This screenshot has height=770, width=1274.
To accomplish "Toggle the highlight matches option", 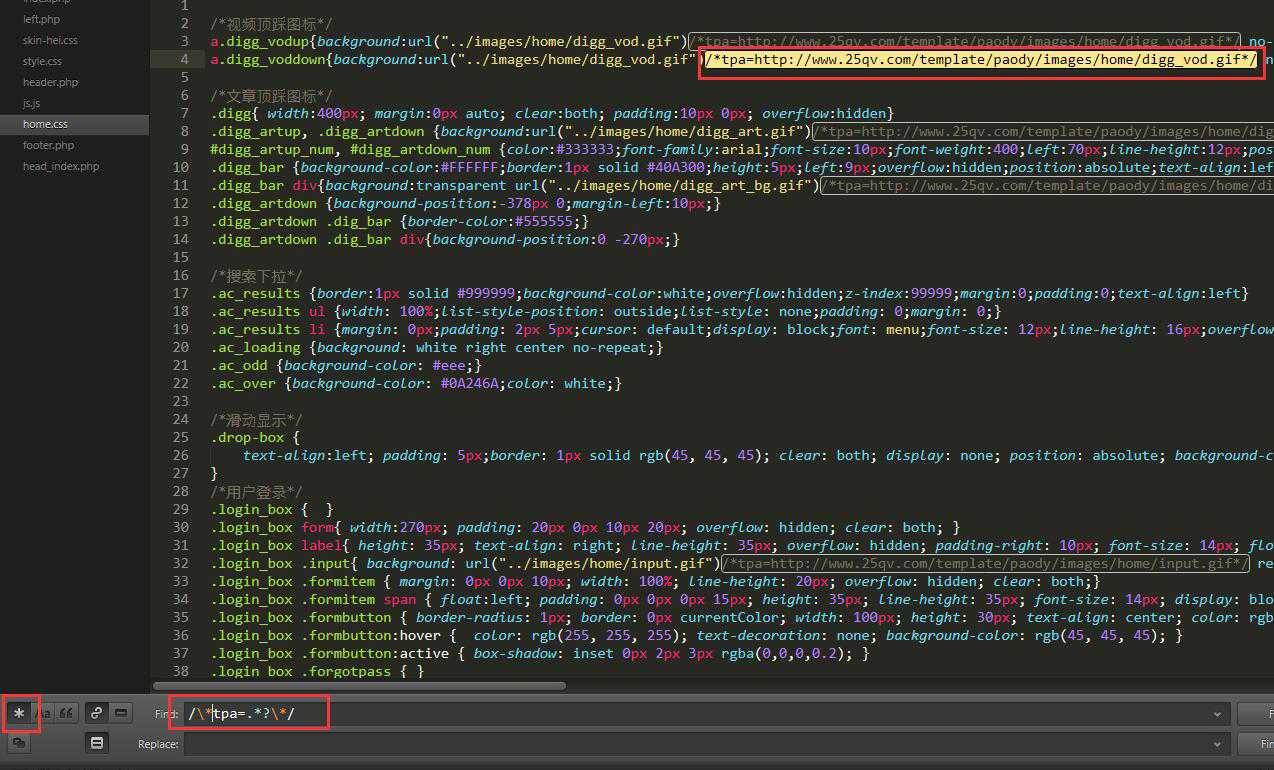I will pos(96,743).
